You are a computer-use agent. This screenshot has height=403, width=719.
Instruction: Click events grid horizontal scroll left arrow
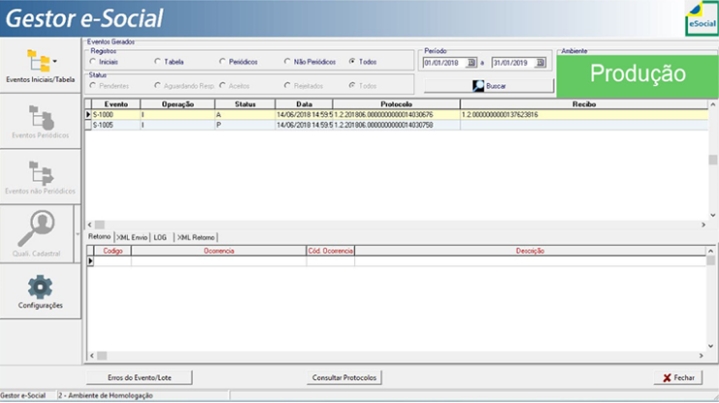(90, 225)
